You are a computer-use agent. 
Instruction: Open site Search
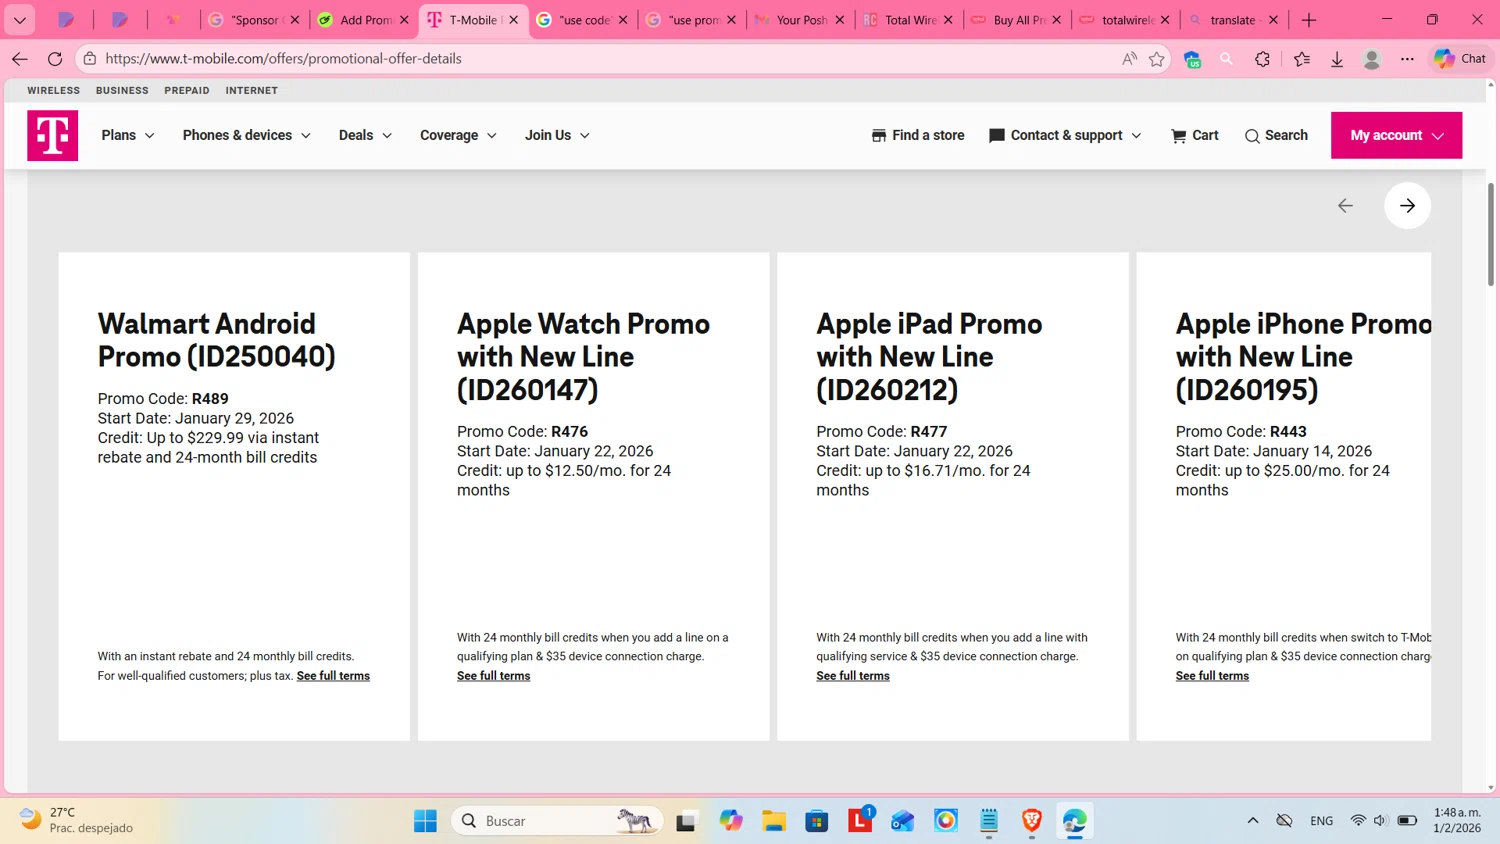coord(1276,135)
